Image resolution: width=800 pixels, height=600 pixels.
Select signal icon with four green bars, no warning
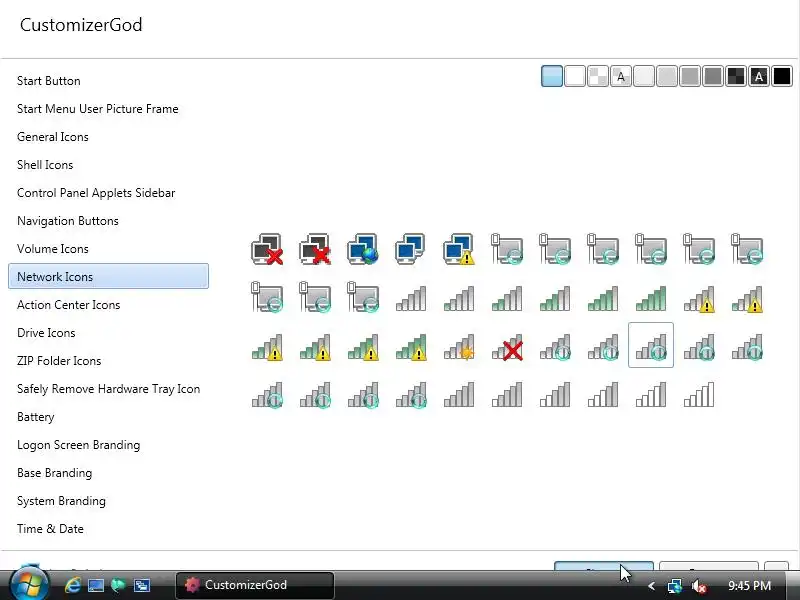point(603,298)
